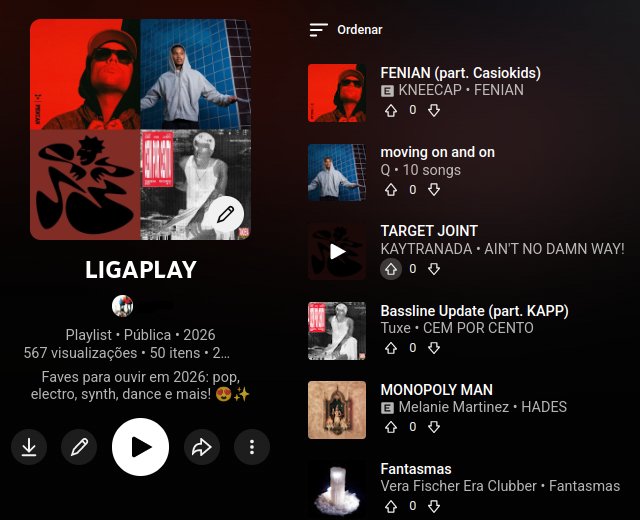Upvote FENIAN (part. Casiokids)
This screenshot has height=520, width=640.
tap(391, 111)
